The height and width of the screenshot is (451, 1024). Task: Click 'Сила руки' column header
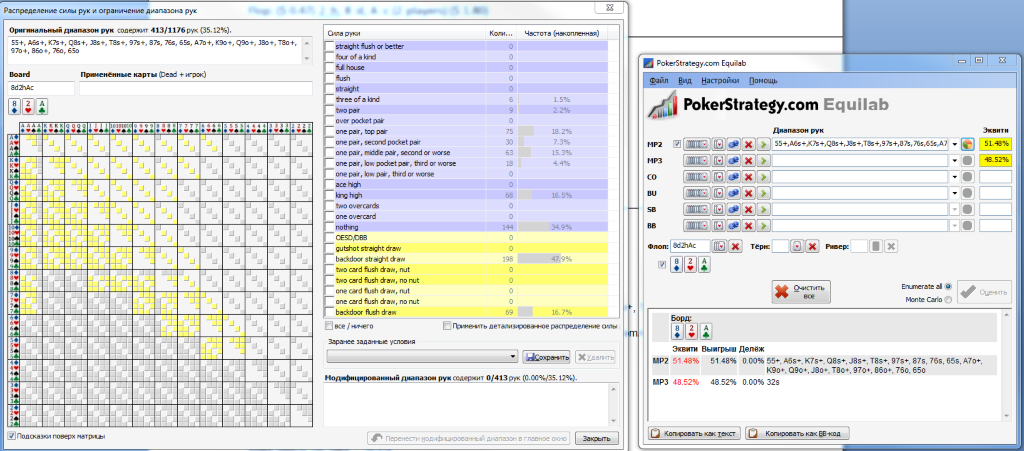[x=406, y=33]
